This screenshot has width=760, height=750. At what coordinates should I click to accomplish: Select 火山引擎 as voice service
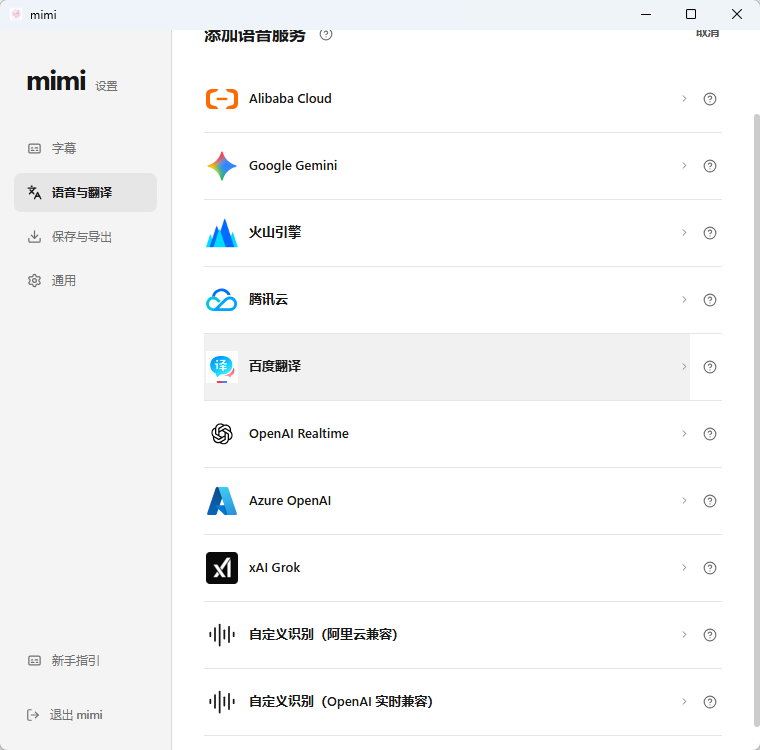[446, 233]
